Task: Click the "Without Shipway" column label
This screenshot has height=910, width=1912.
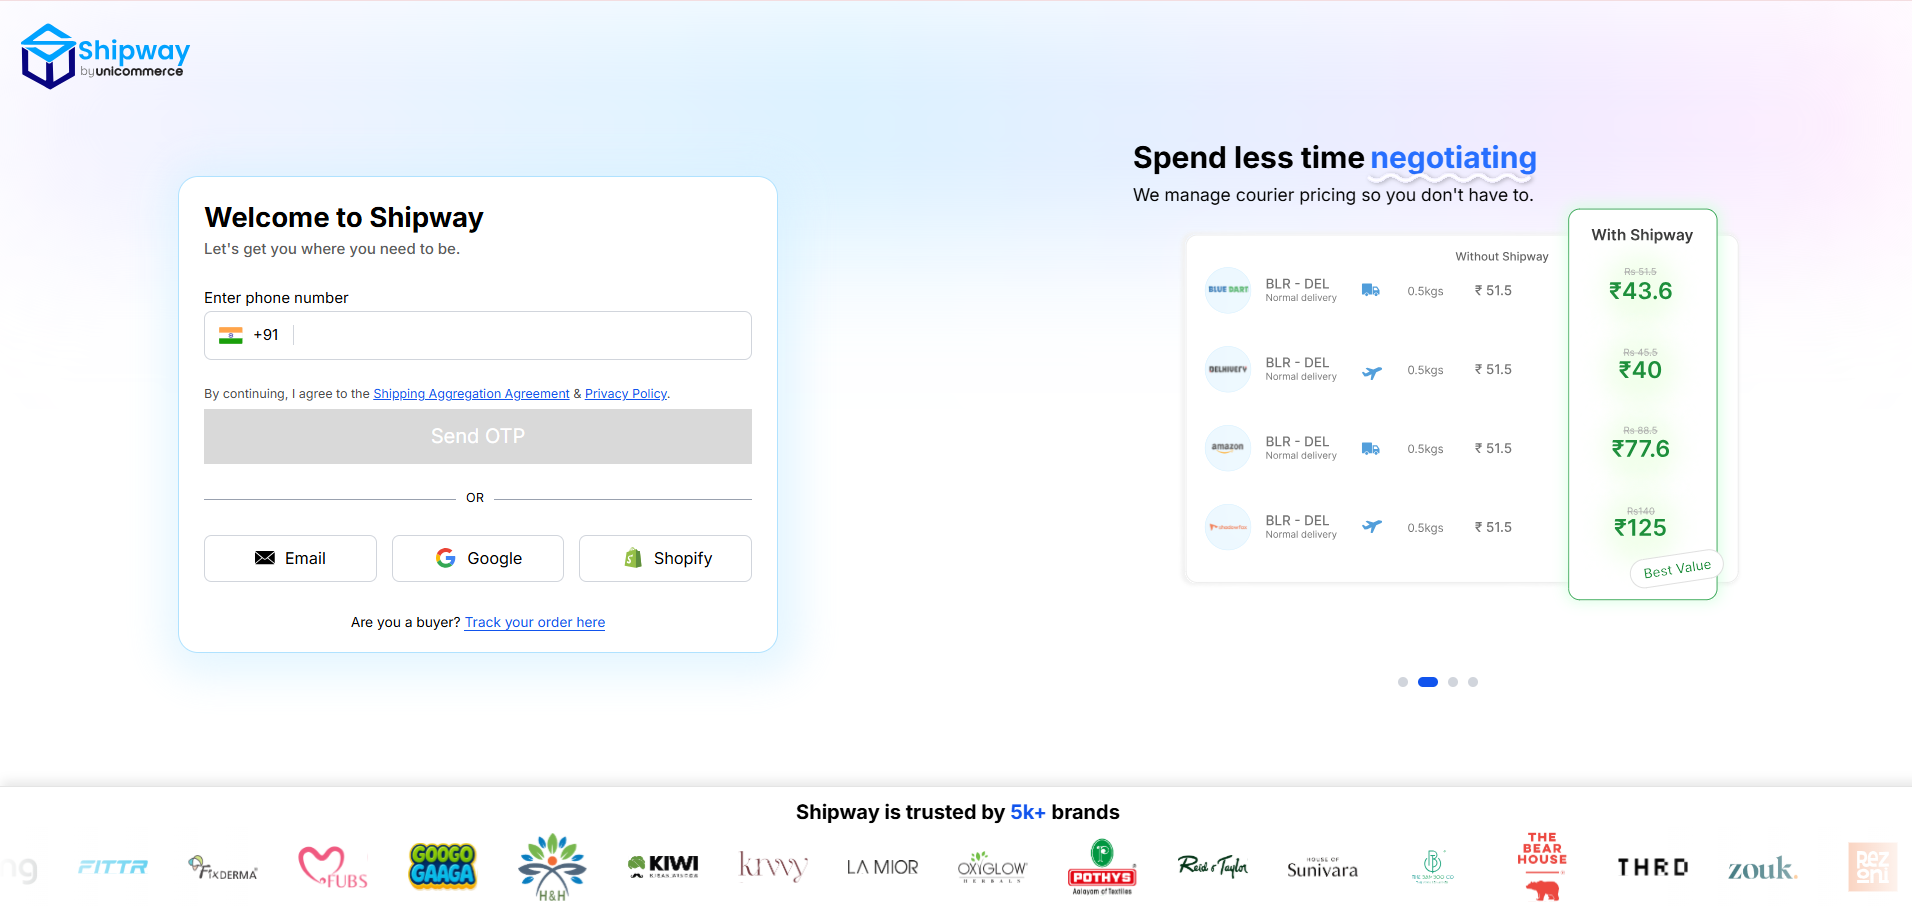Action: click(x=1502, y=257)
